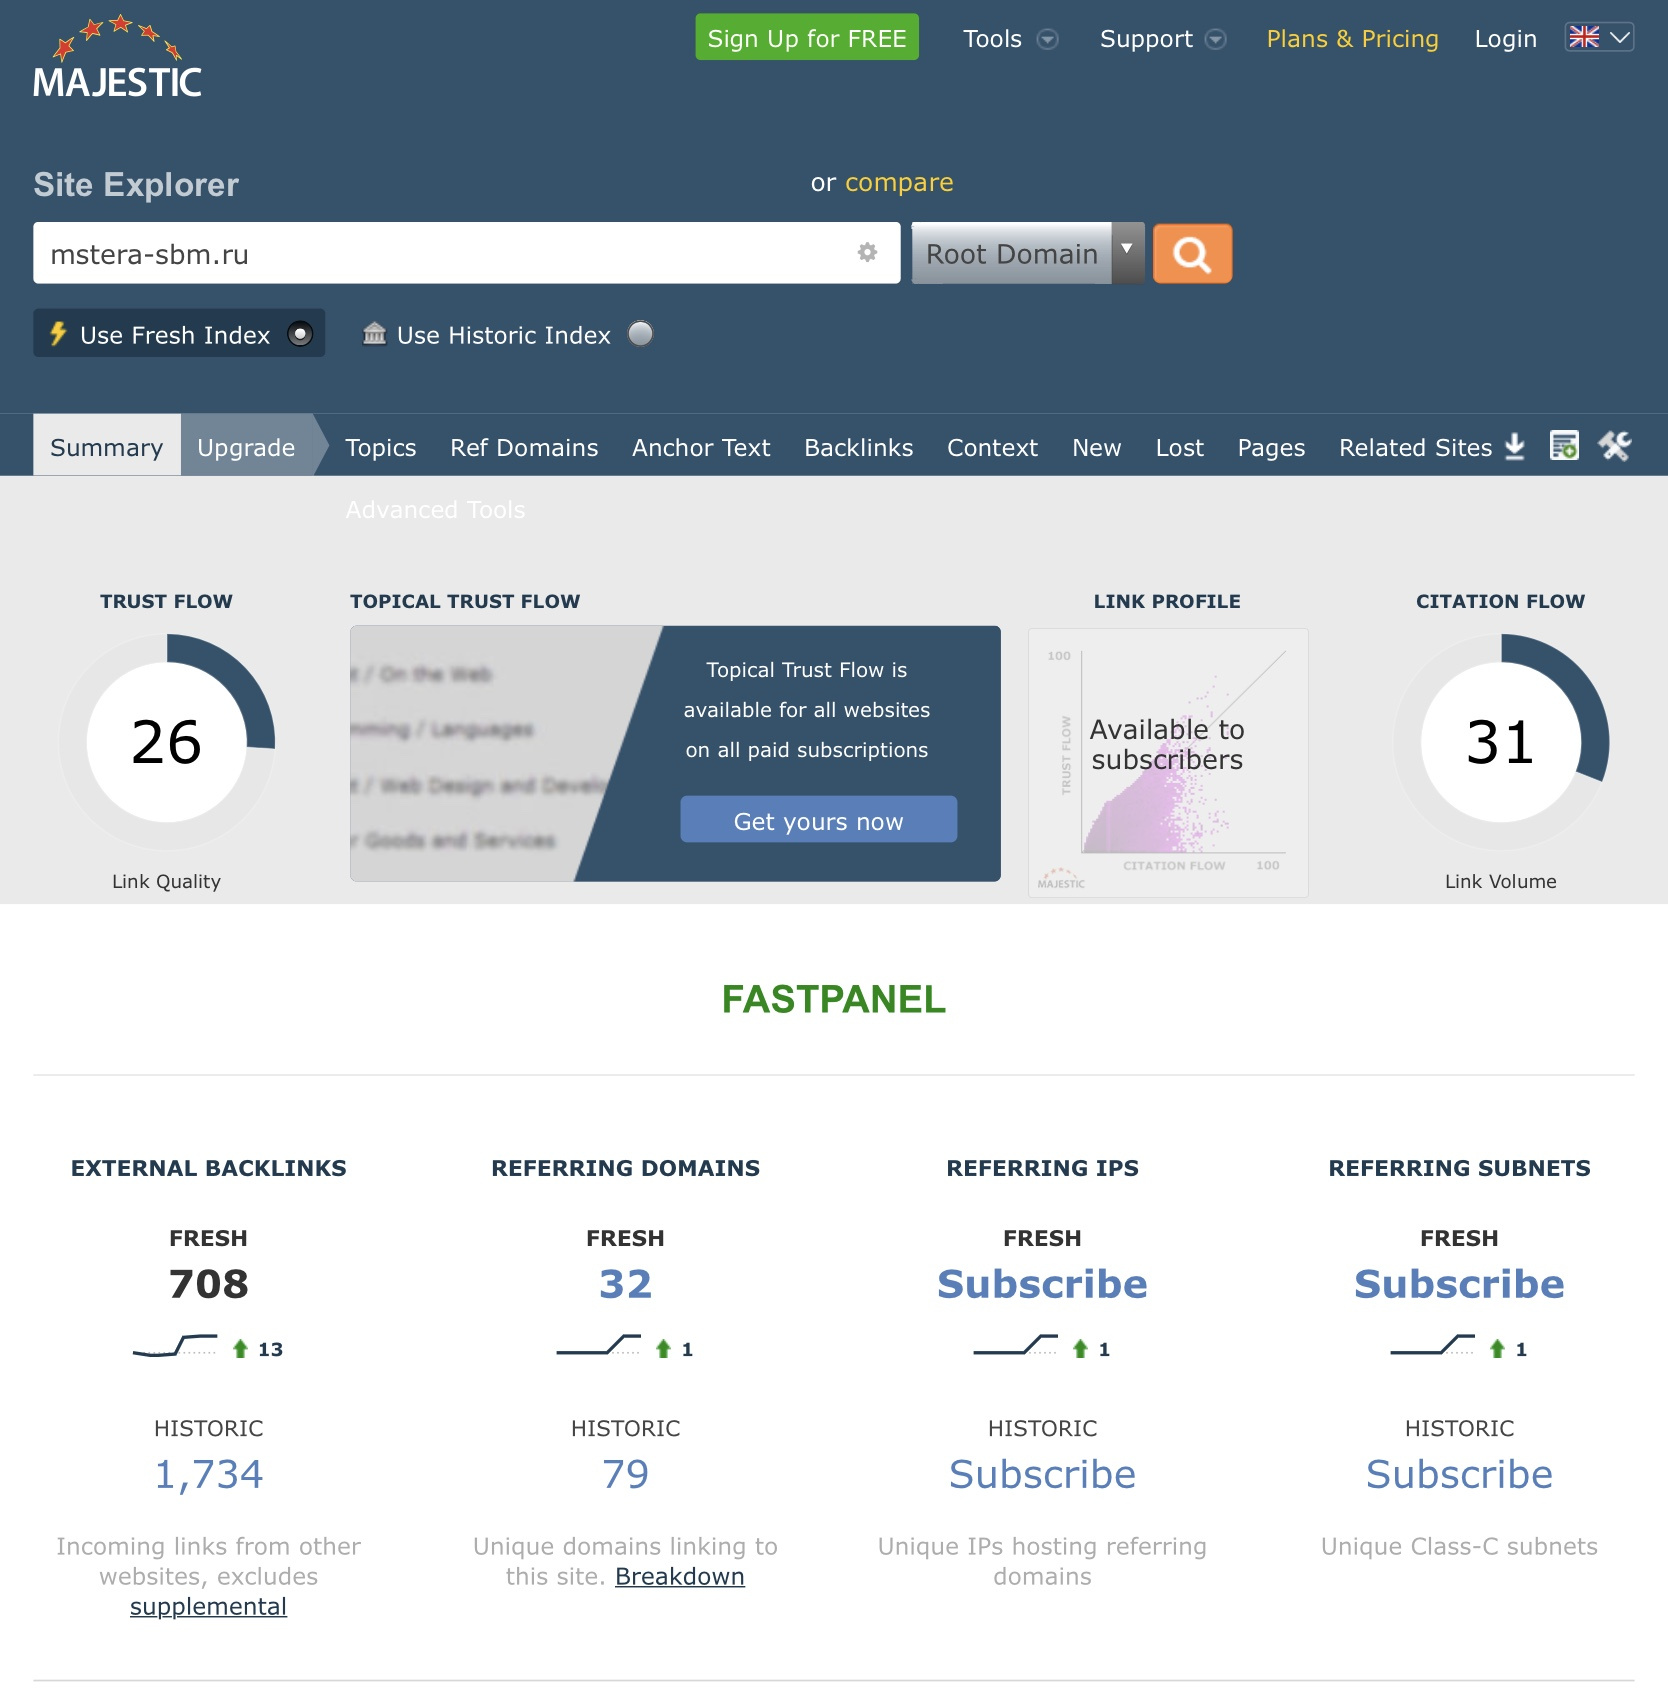
Task: Click the Fresh Index lightning bolt icon
Action: click(x=58, y=333)
